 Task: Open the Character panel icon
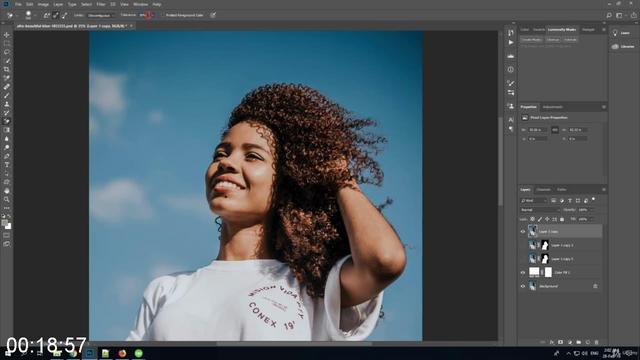(511, 120)
